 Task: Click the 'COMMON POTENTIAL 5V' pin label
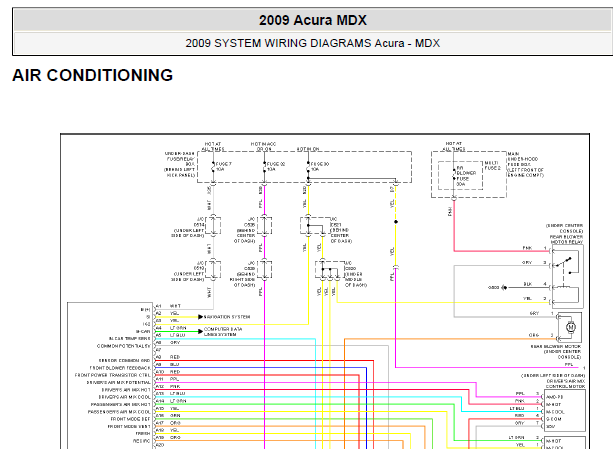[x=124, y=346]
